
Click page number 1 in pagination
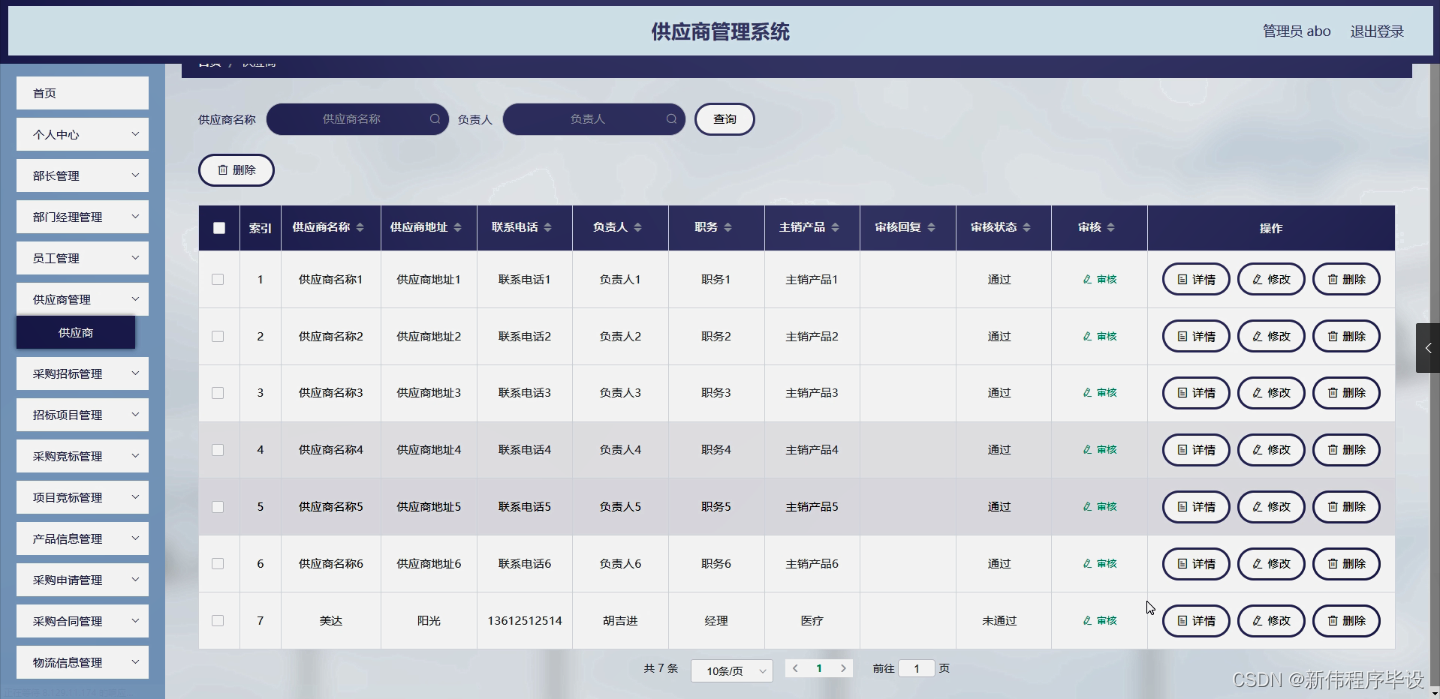pyautogui.click(x=819, y=670)
